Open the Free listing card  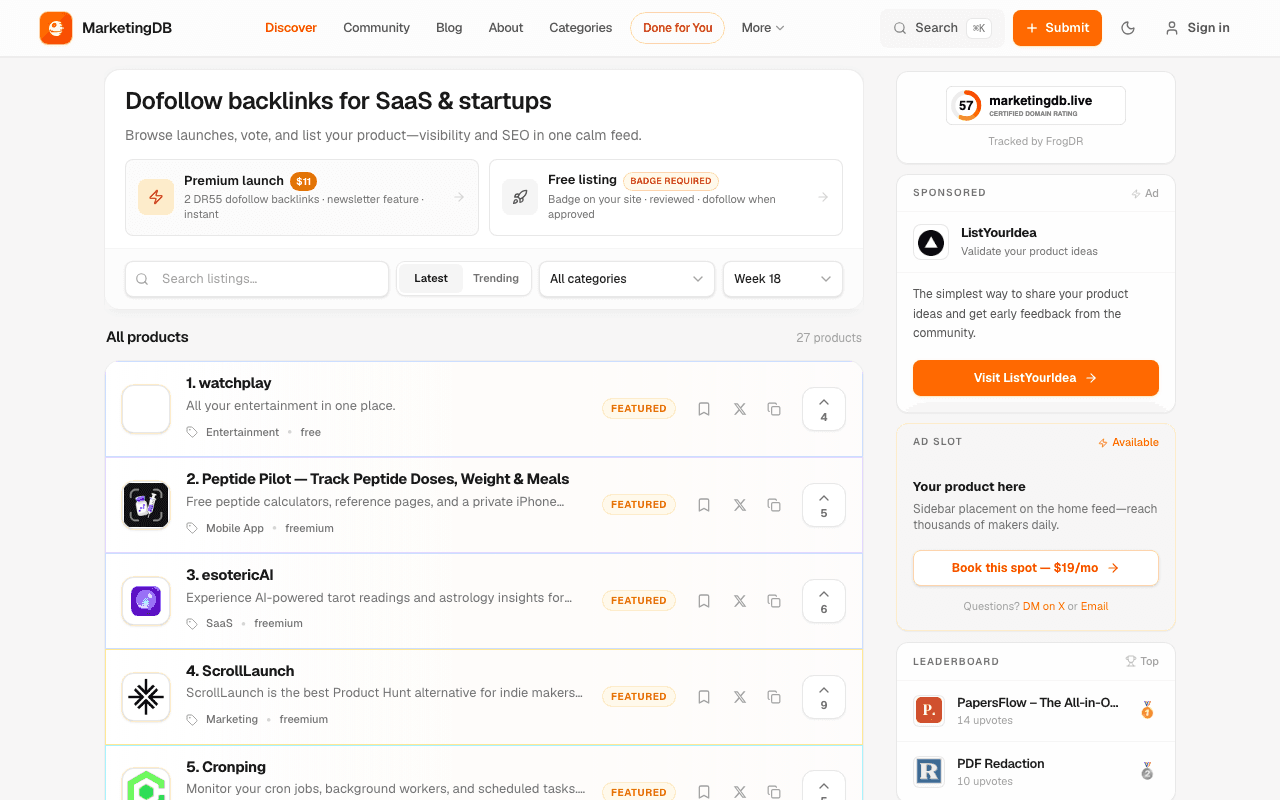point(666,198)
